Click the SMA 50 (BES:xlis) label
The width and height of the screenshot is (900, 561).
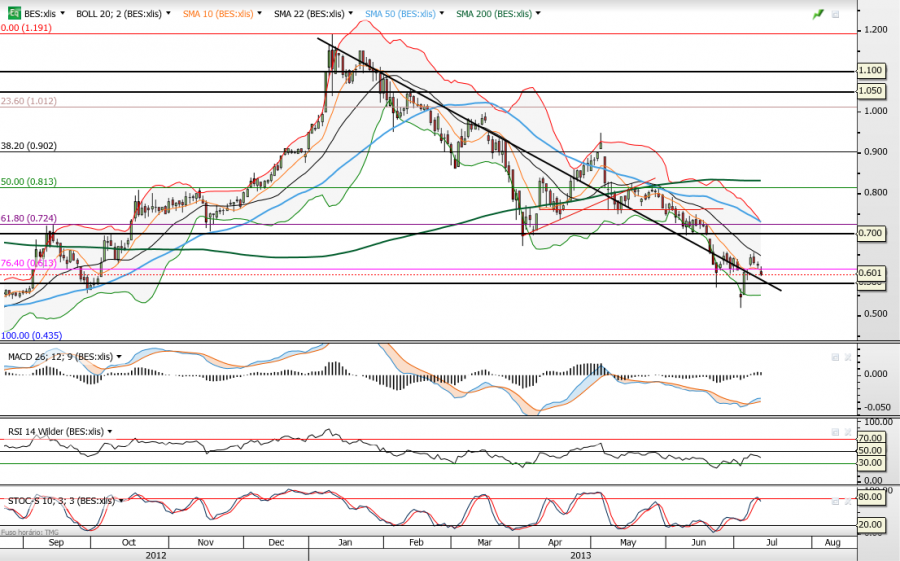click(x=401, y=13)
